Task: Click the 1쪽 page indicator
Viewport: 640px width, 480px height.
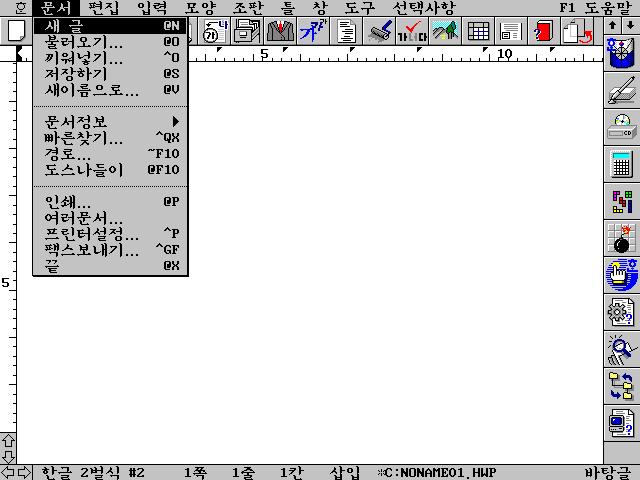Action: [195, 473]
